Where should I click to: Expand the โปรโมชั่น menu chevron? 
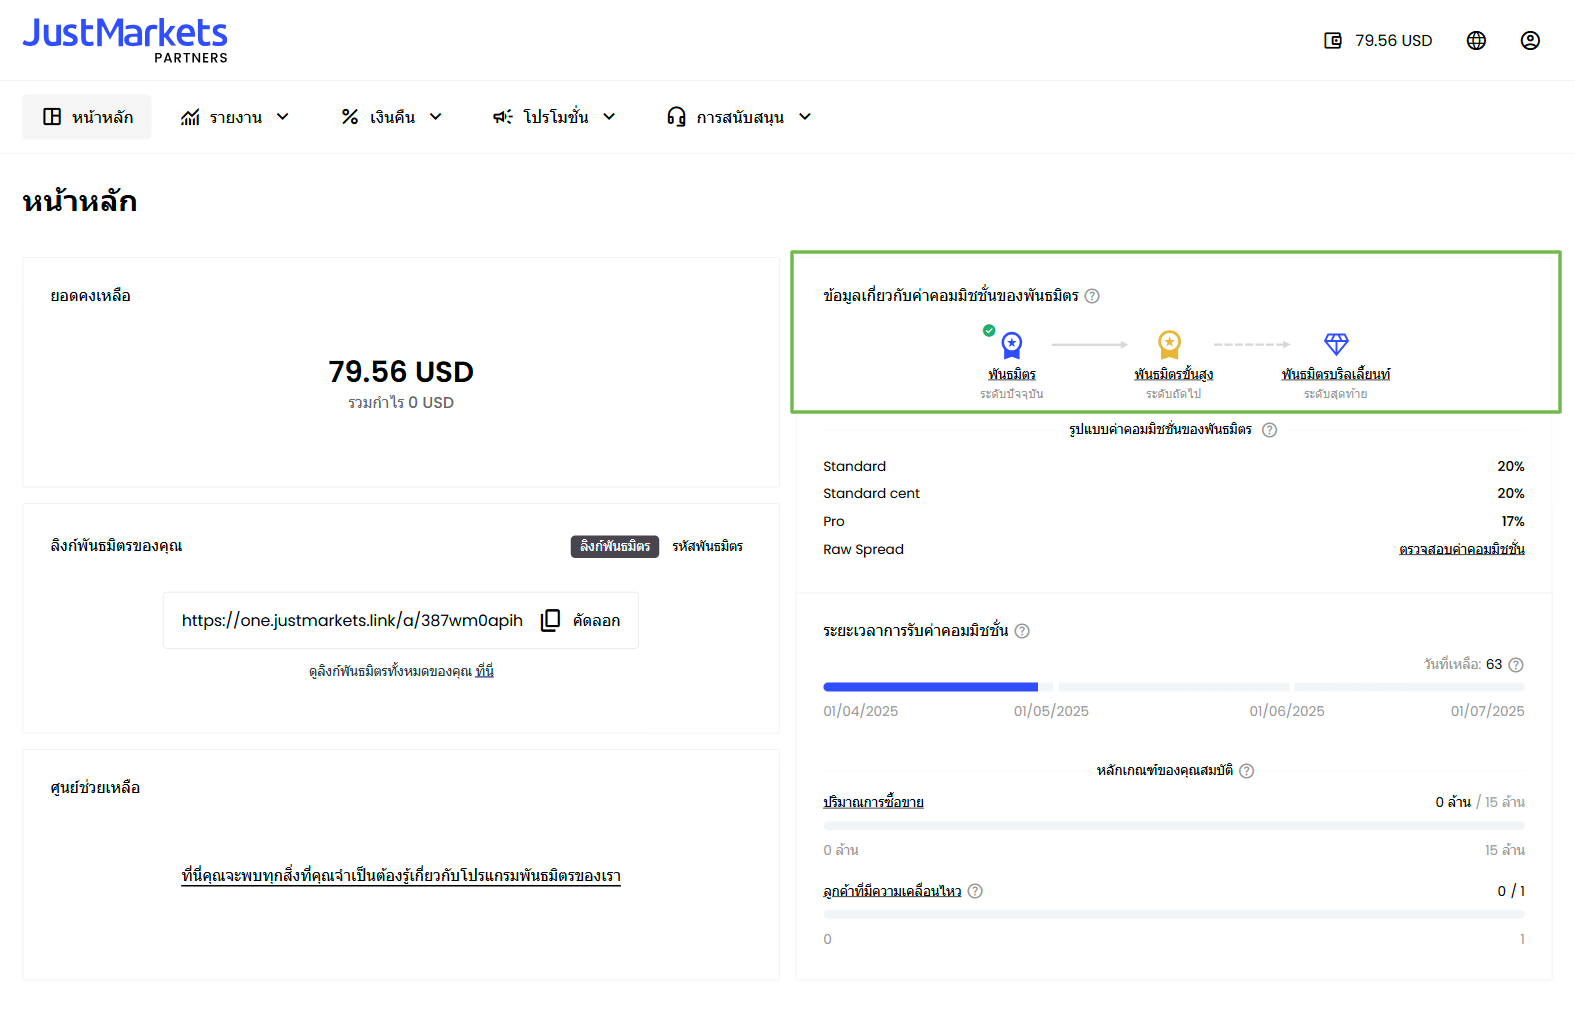click(x=609, y=117)
